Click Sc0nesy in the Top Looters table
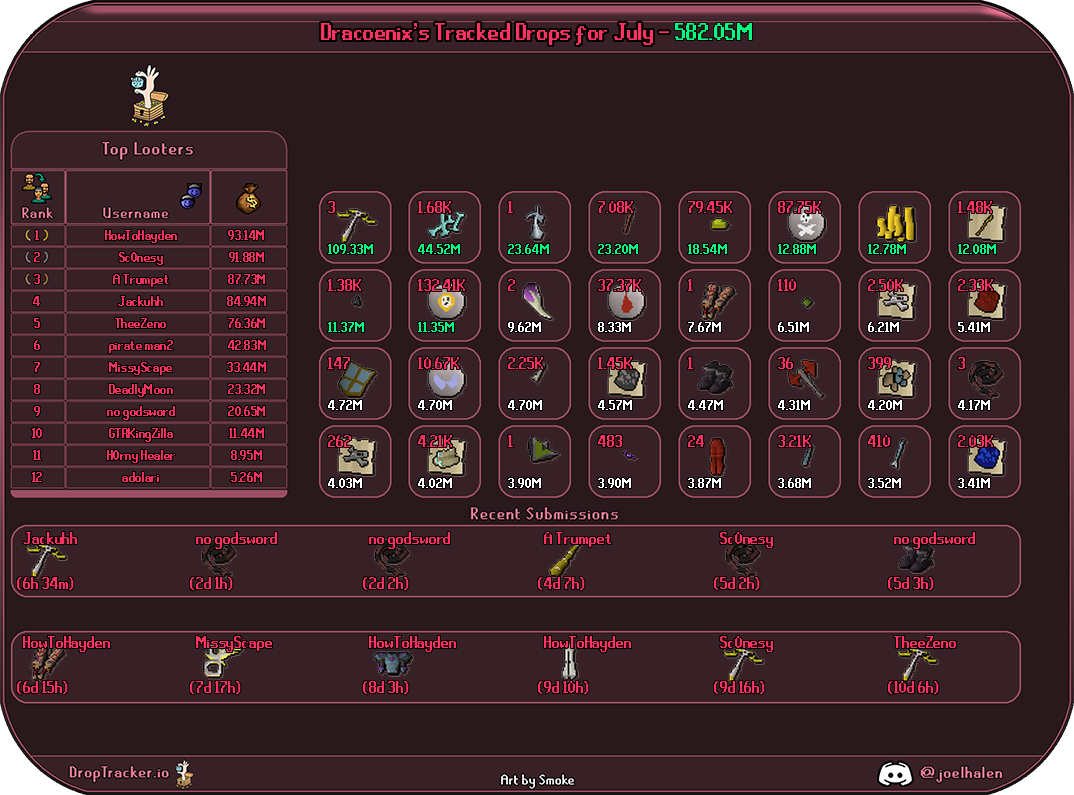The width and height of the screenshot is (1074, 795). (x=140, y=257)
